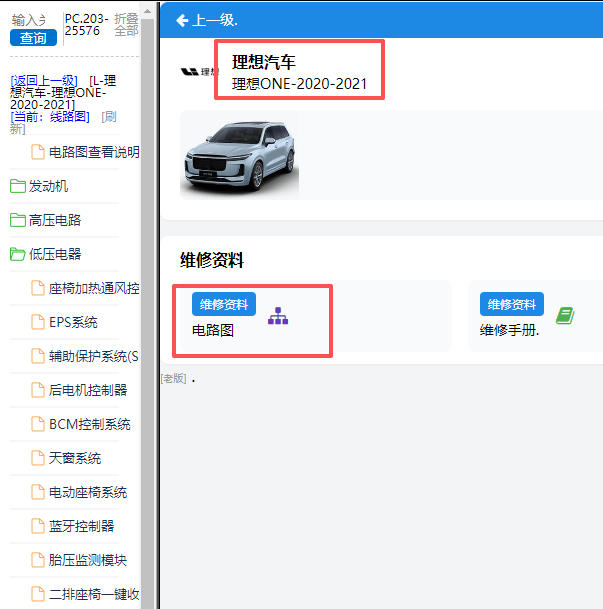603x609 pixels.
Task: Open 电路图查看说明 document
Action: tap(94, 152)
